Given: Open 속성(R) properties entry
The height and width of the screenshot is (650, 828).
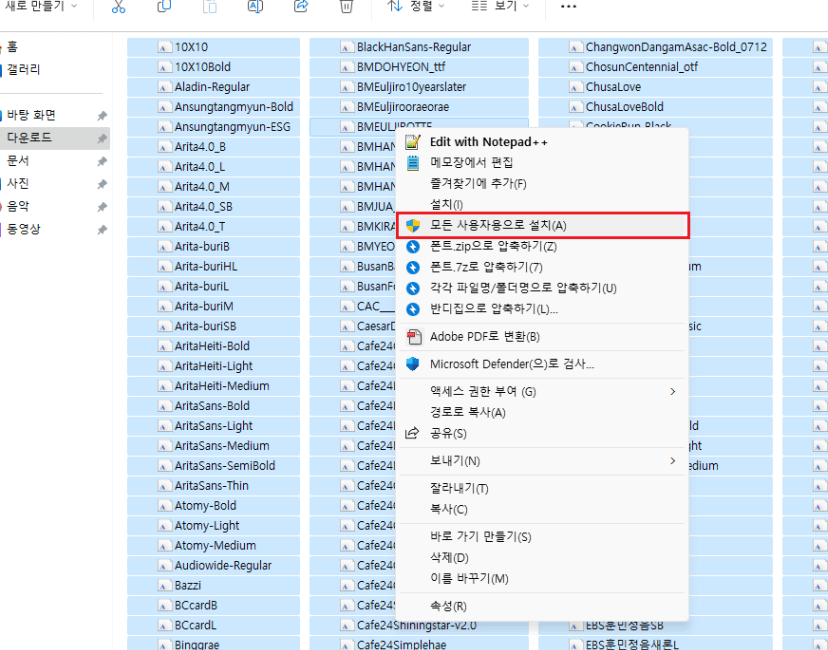Looking at the screenshot, I should tap(542, 606).
